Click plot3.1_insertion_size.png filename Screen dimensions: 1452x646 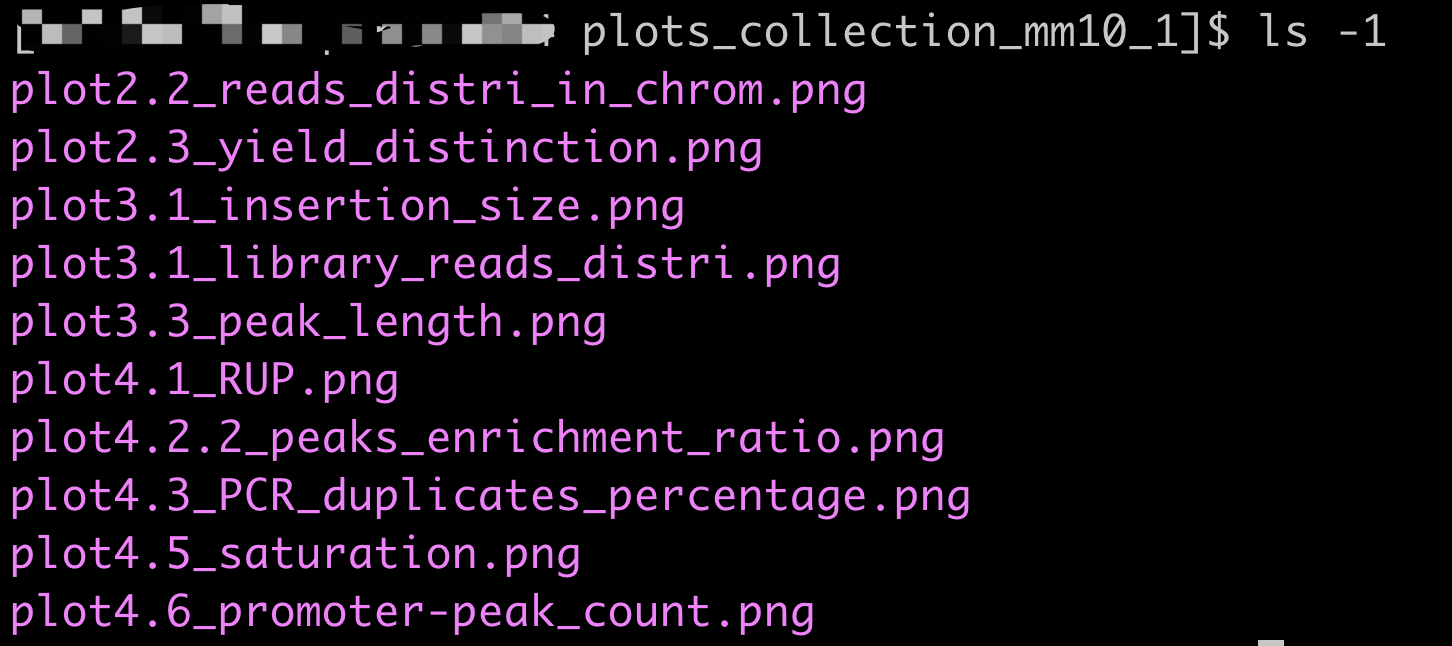pos(347,207)
